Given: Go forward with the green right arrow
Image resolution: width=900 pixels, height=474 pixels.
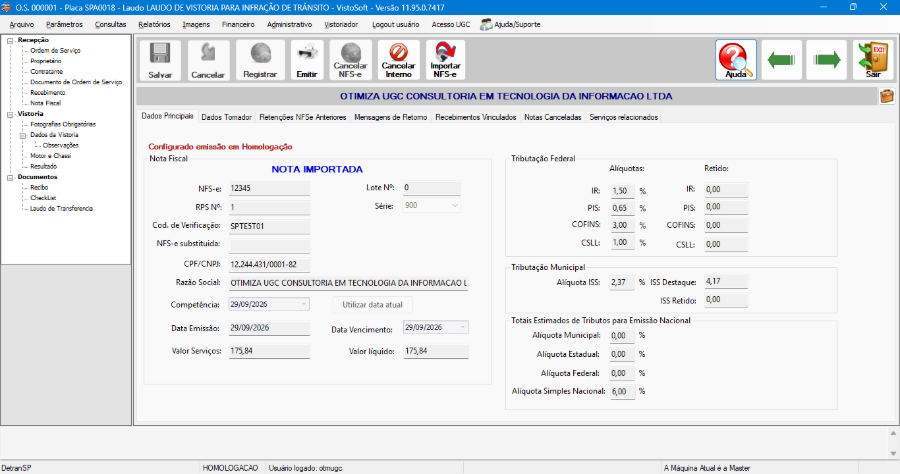Looking at the screenshot, I should click(x=827, y=60).
